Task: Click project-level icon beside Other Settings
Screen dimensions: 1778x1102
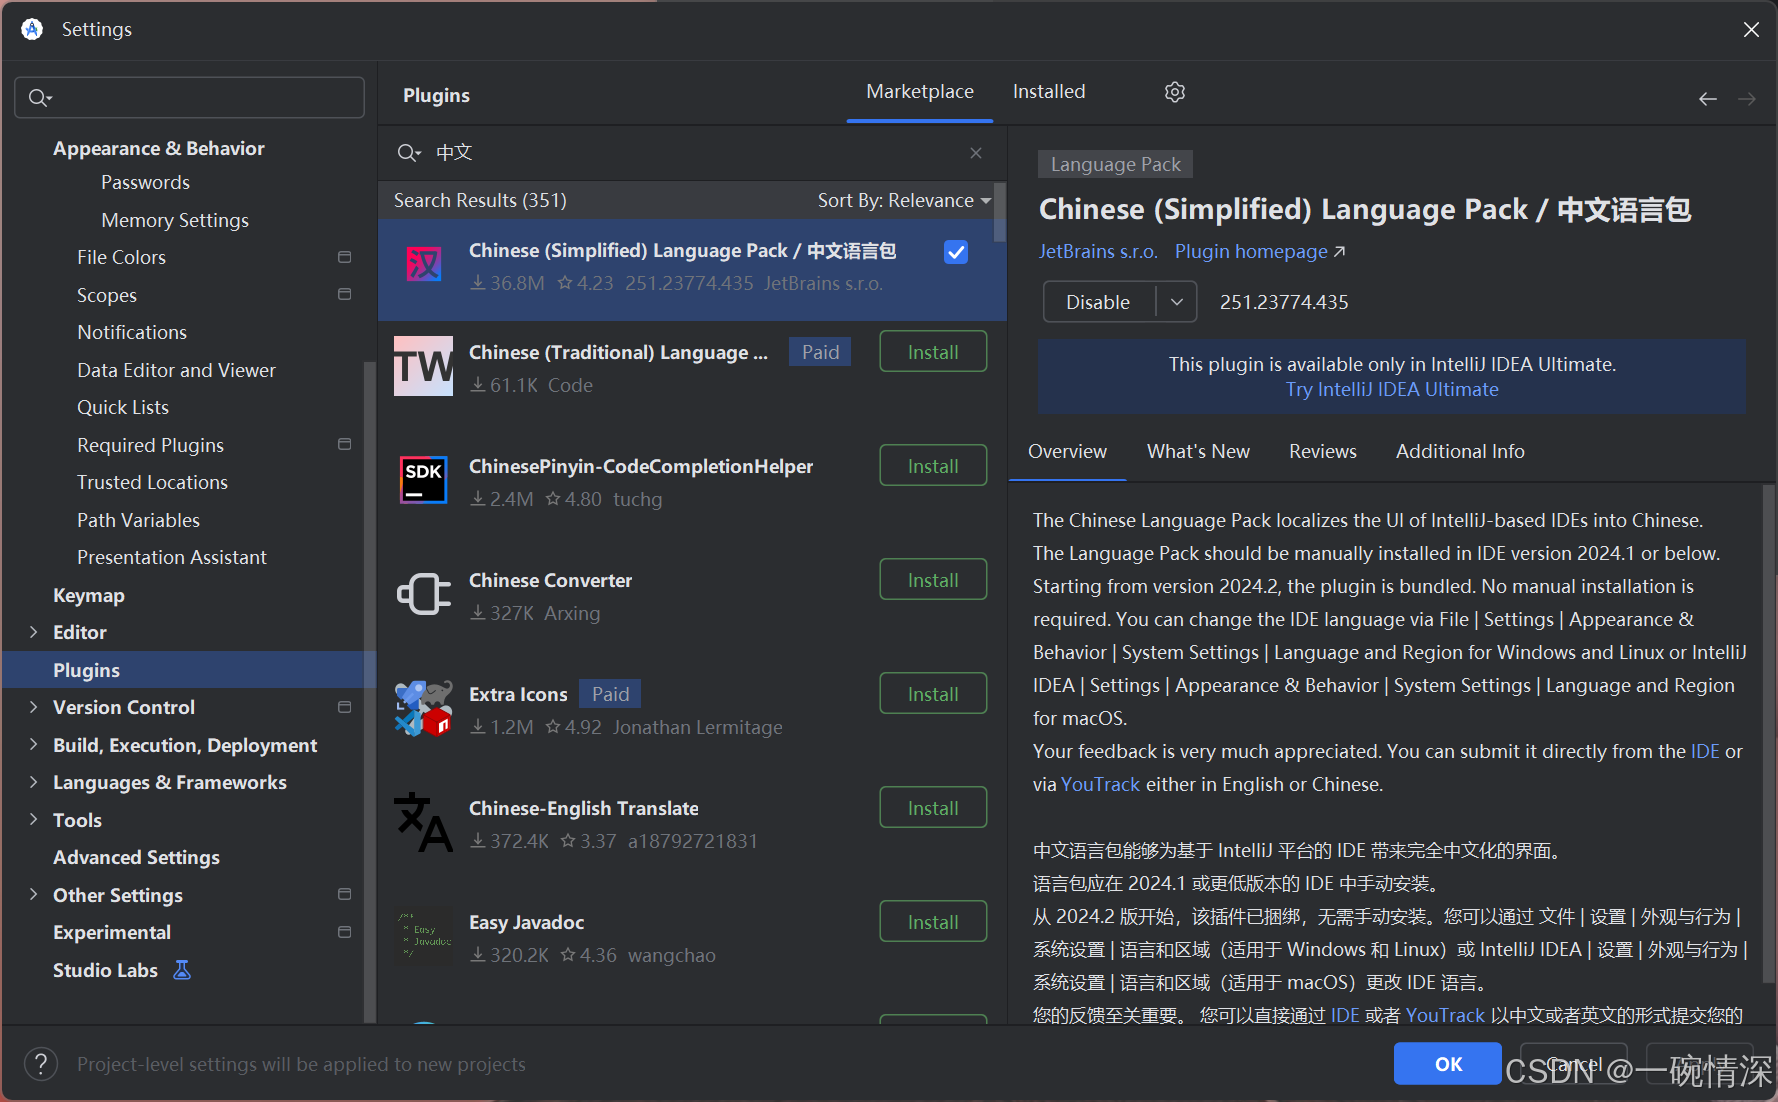Action: [345, 894]
